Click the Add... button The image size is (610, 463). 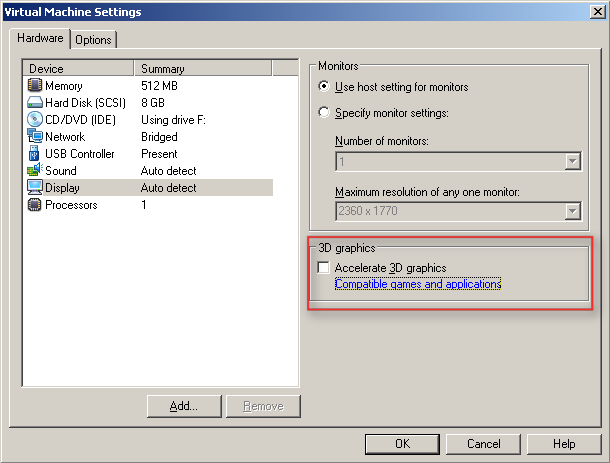click(x=183, y=406)
